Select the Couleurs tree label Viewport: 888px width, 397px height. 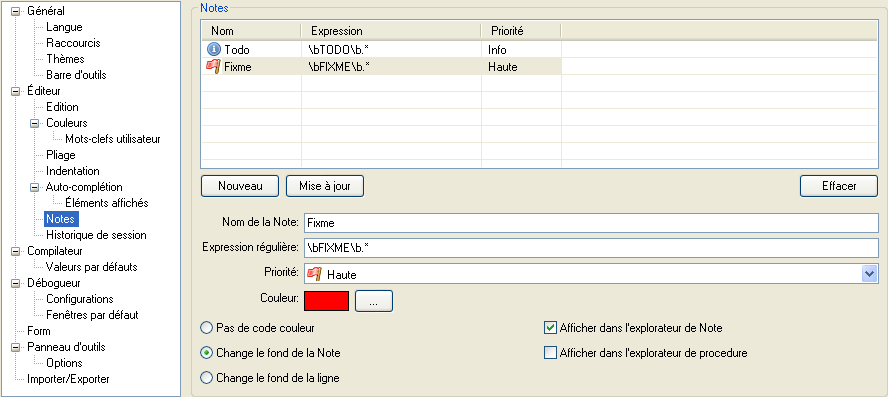click(x=67, y=123)
